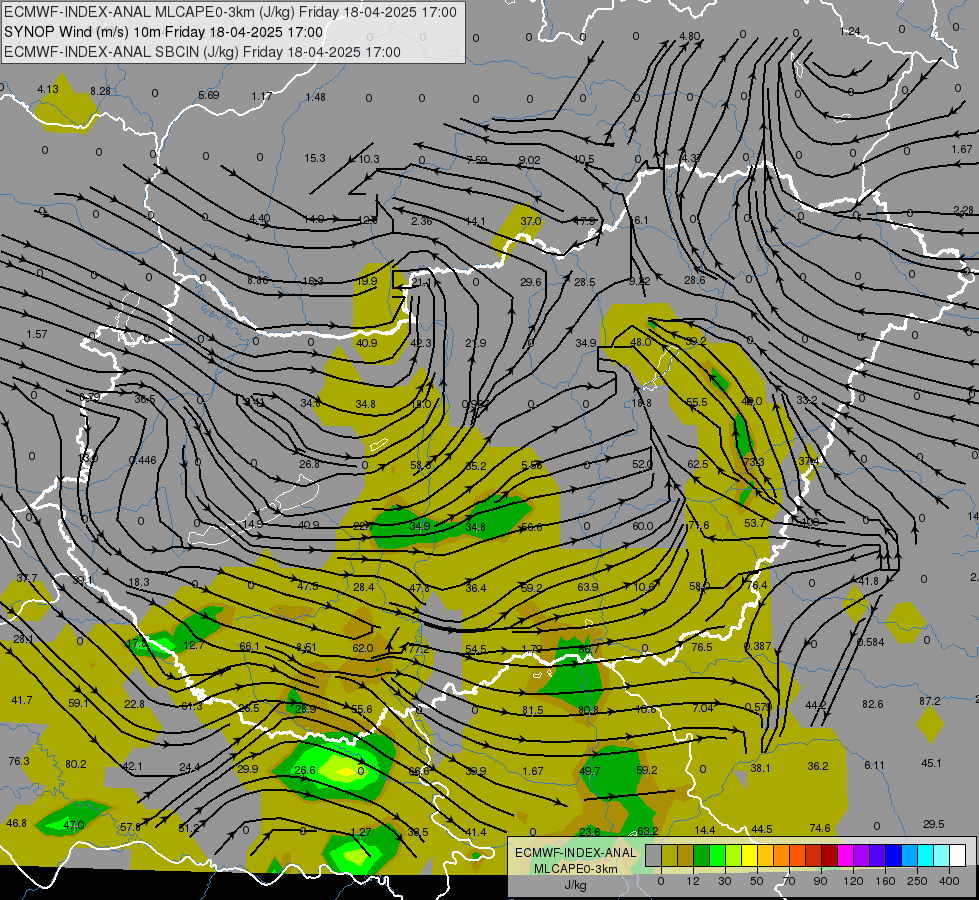The height and width of the screenshot is (900, 979).
Task: Click the map value 82.6
Action: click(872, 704)
